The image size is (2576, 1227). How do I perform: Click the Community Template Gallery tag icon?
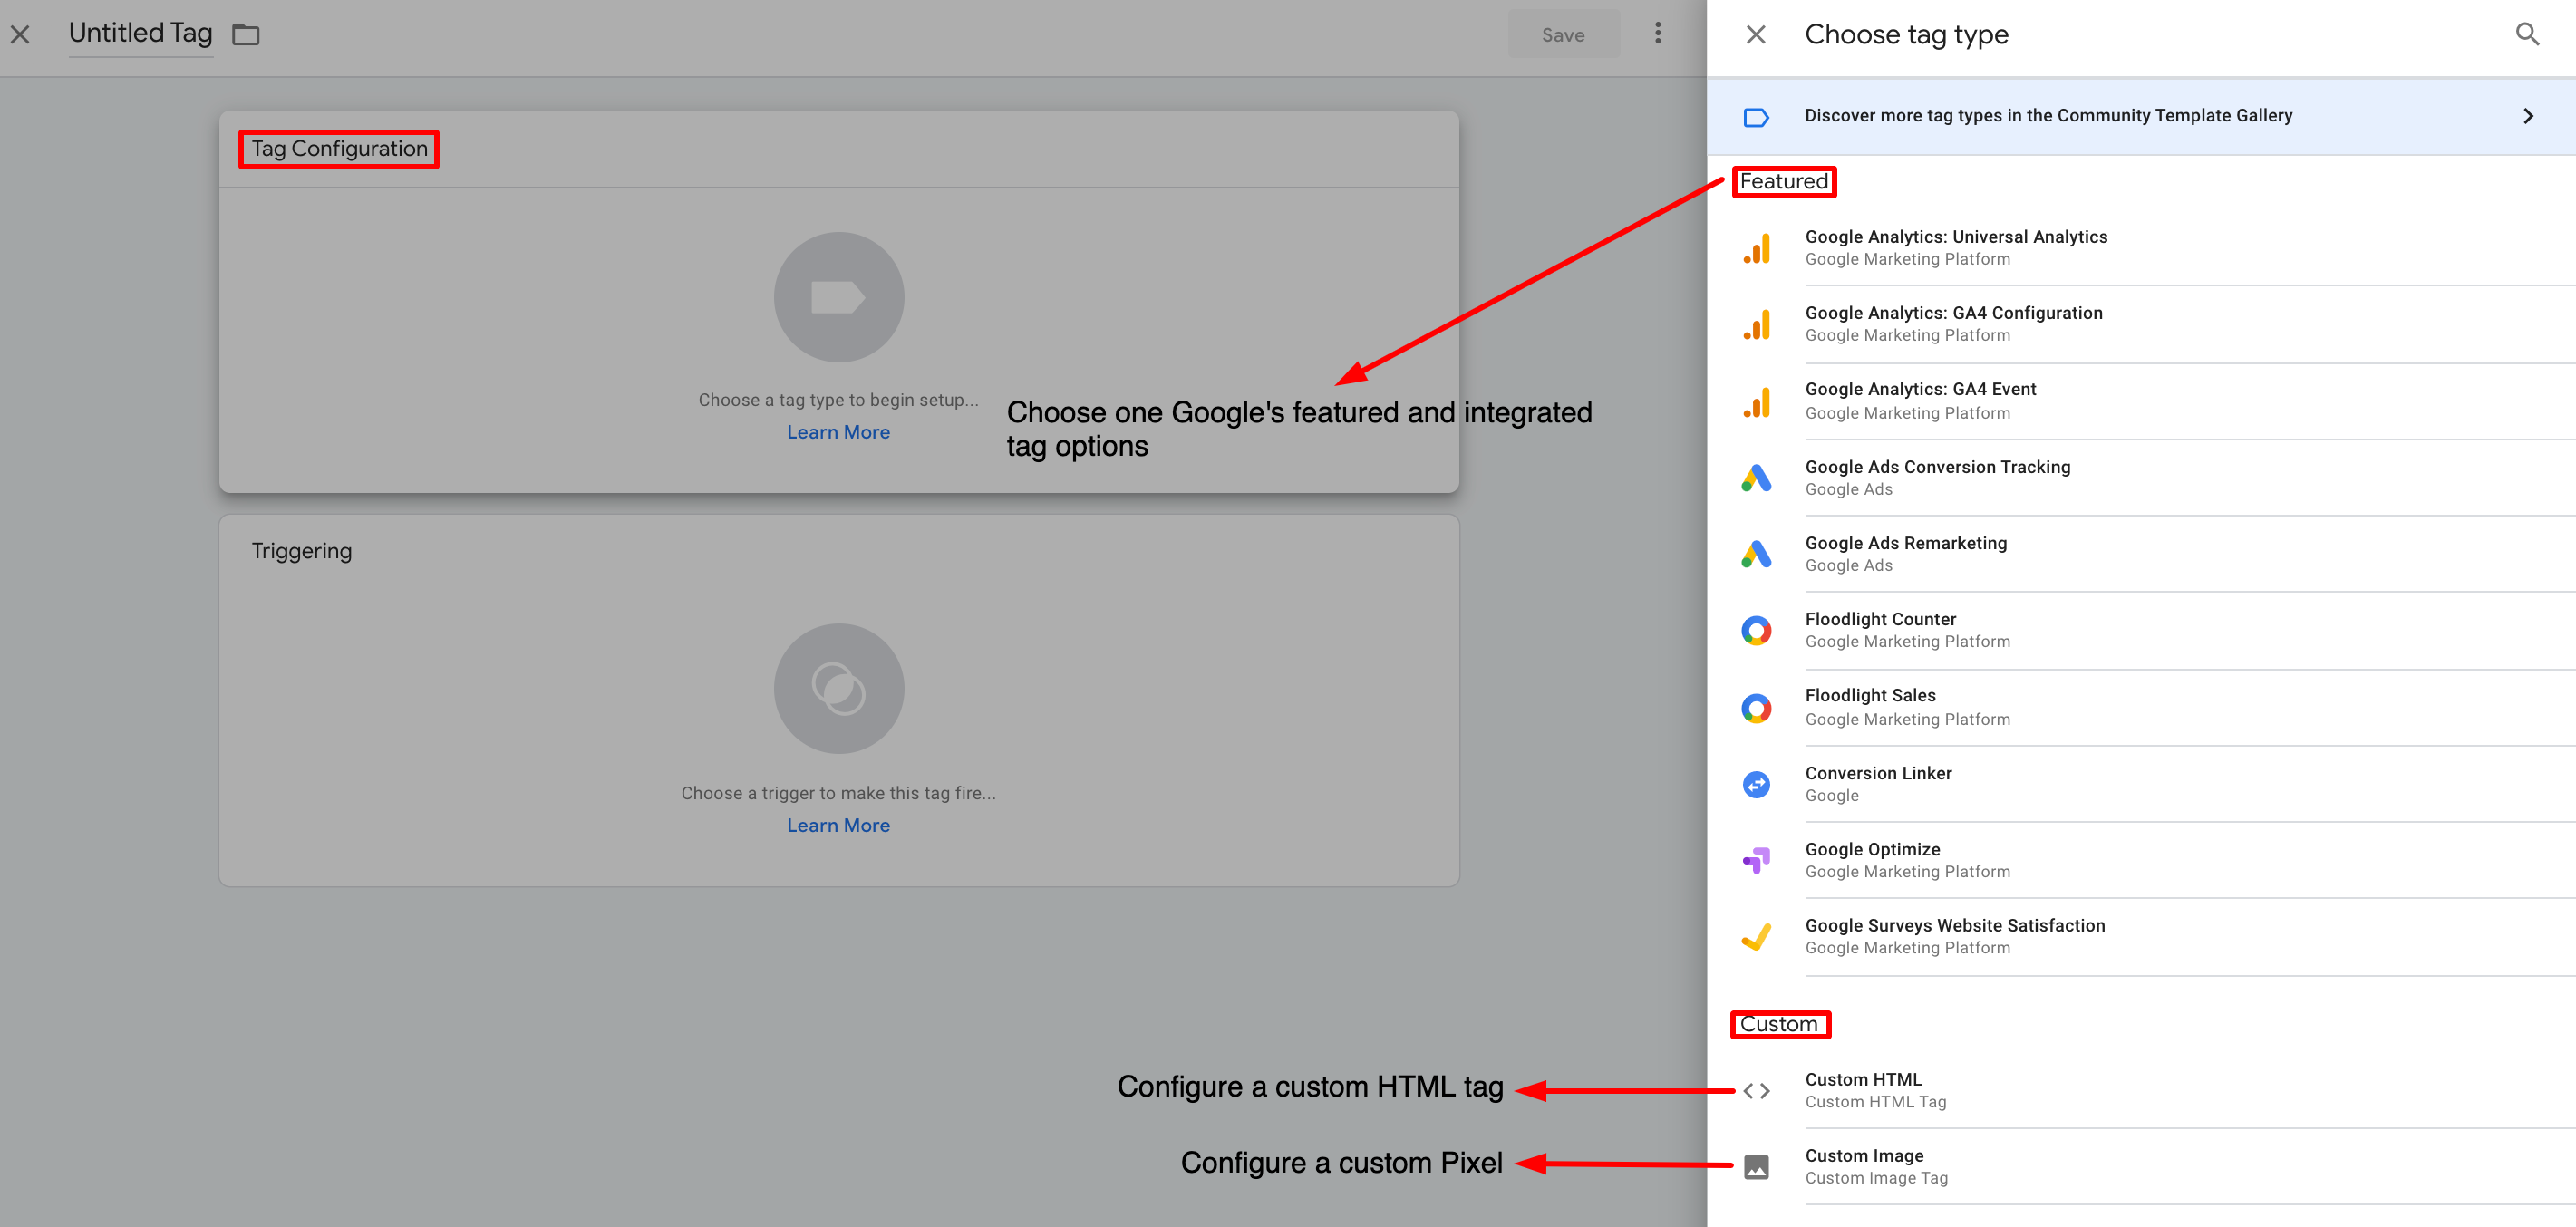pyautogui.click(x=1756, y=117)
